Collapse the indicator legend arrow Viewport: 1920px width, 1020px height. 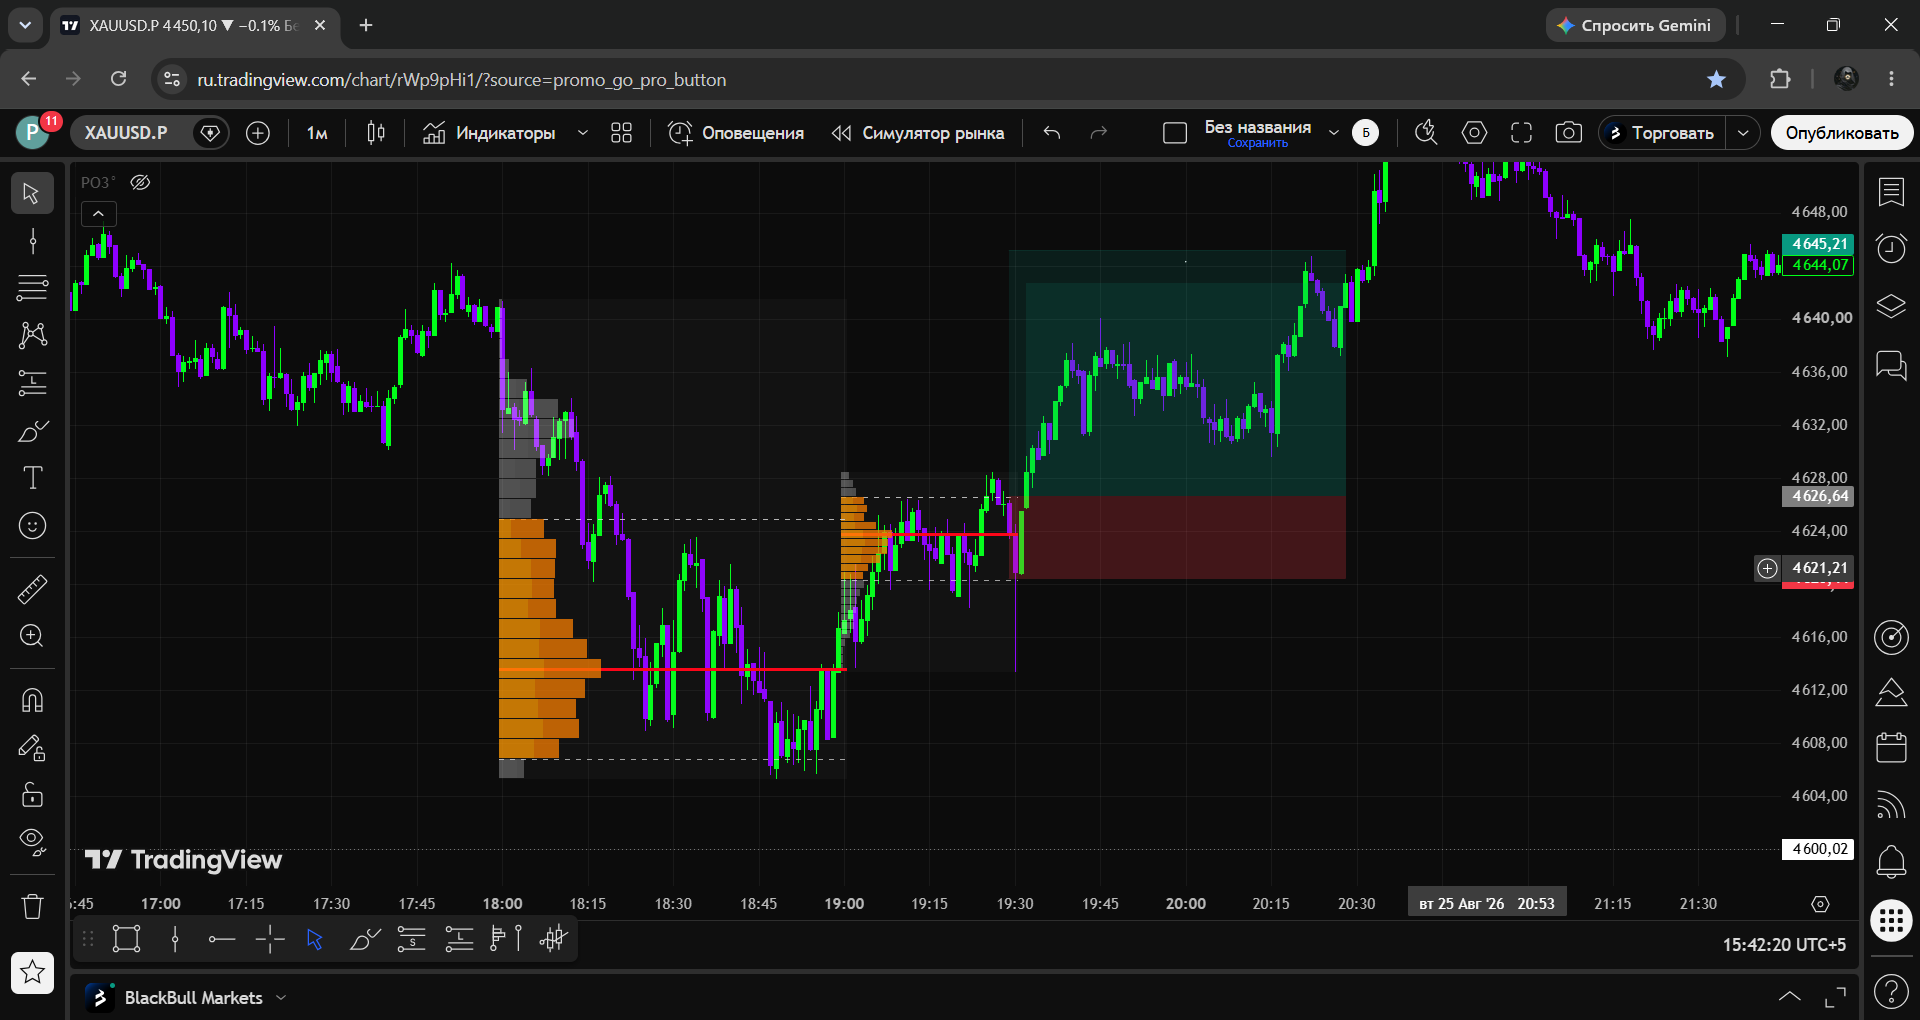point(98,214)
